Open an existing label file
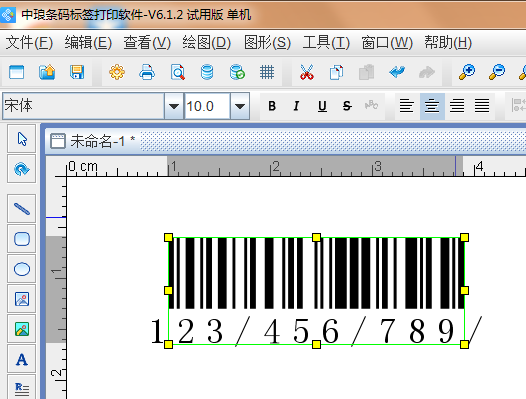The image size is (526, 399). coord(47,72)
